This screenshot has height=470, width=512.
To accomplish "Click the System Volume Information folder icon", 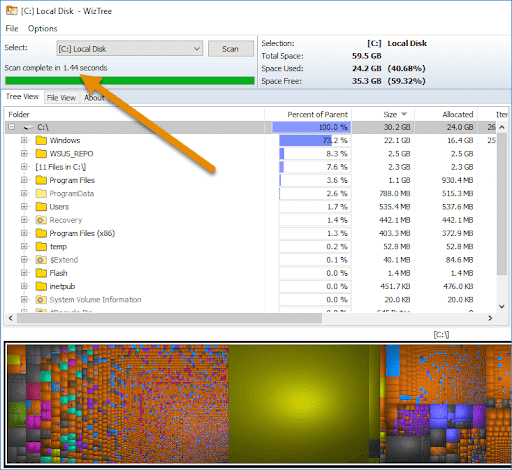I will point(41,300).
